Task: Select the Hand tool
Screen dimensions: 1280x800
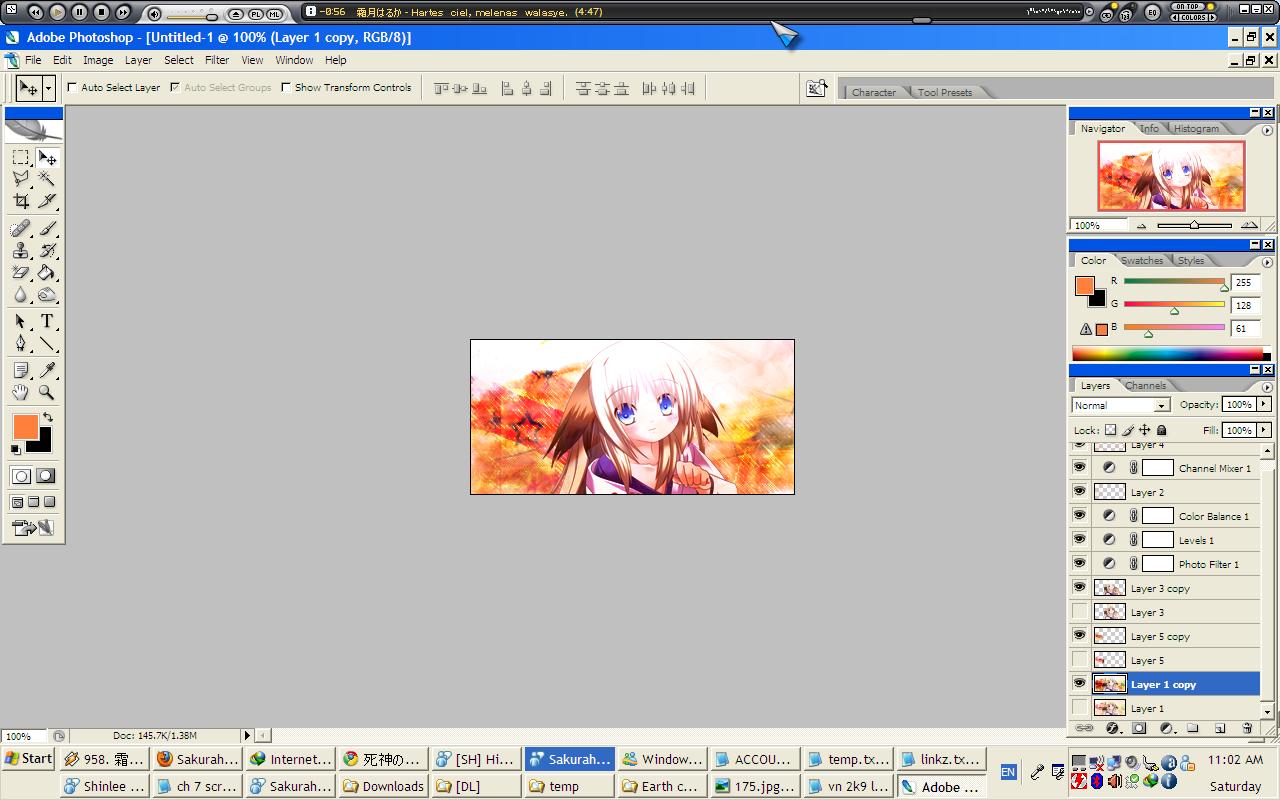Action: 20,393
